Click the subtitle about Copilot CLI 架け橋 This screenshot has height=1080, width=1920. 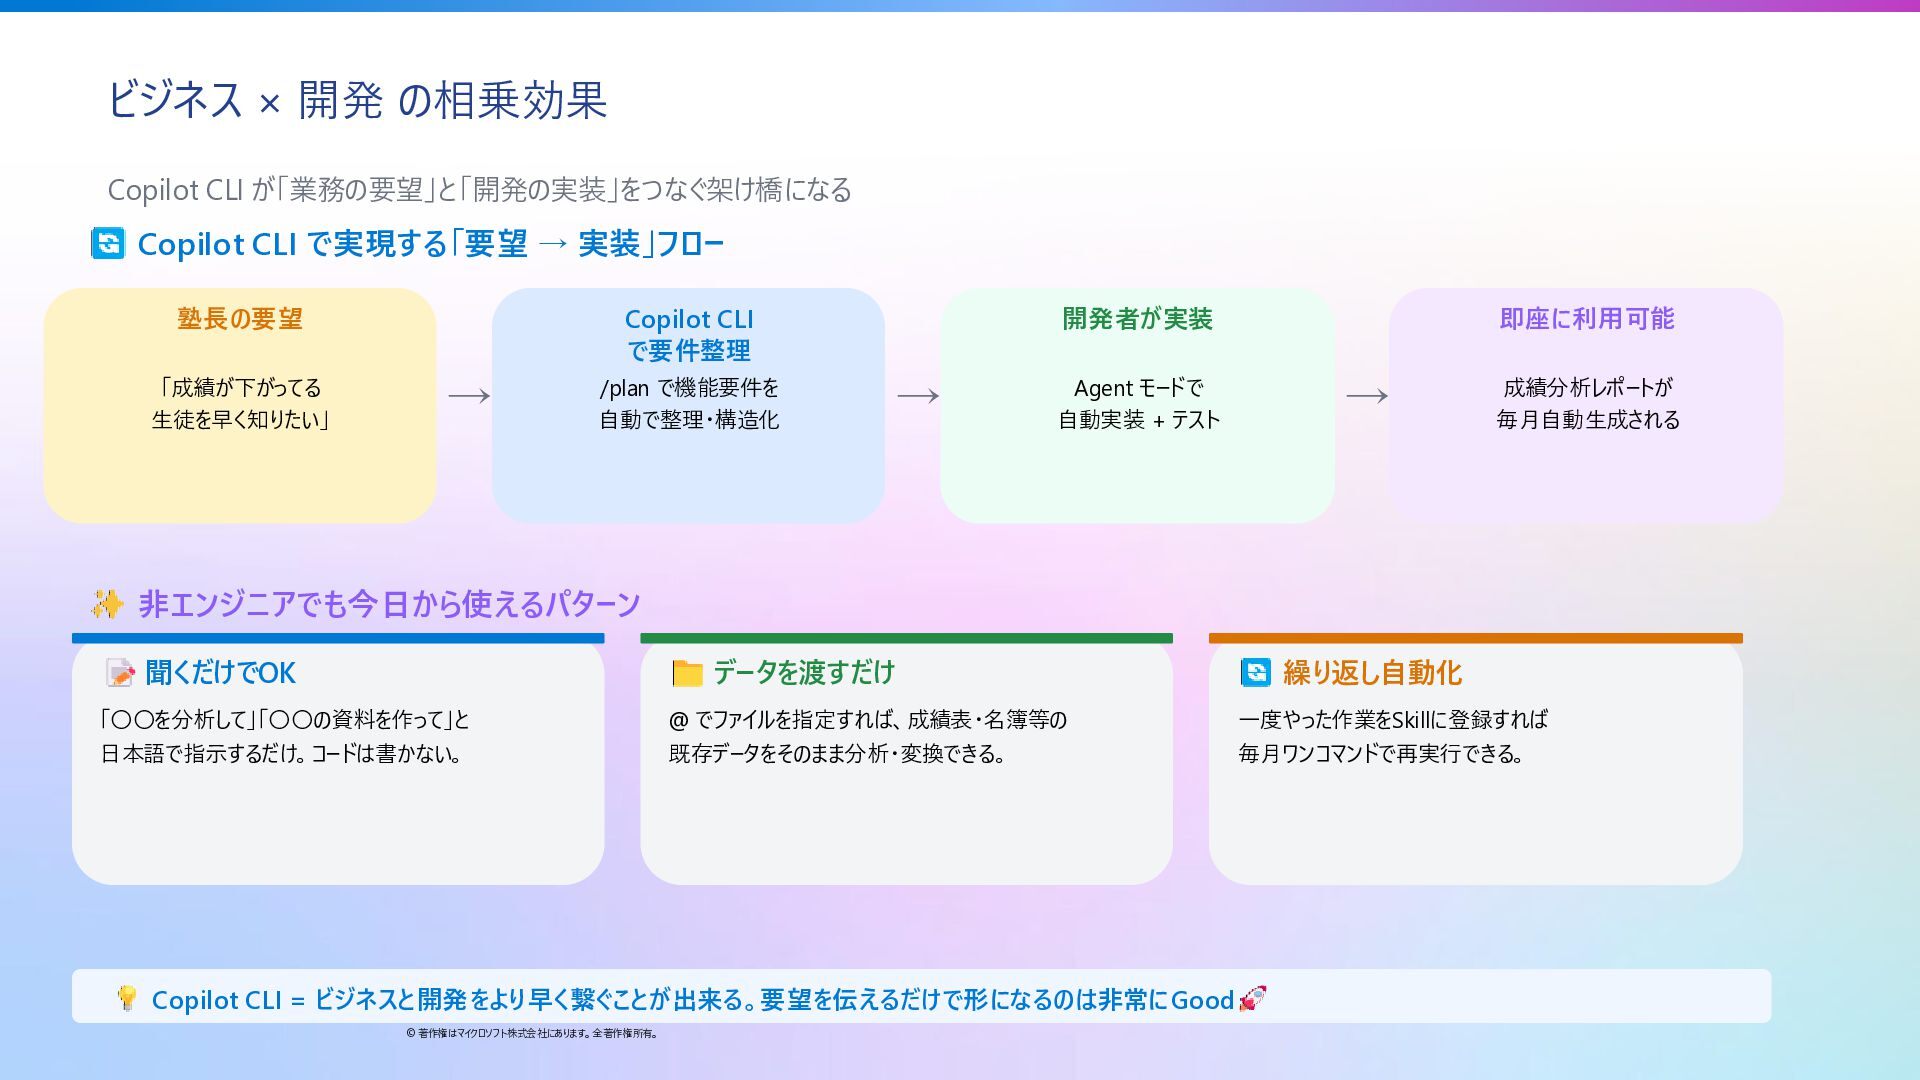pyautogui.click(x=479, y=189)
